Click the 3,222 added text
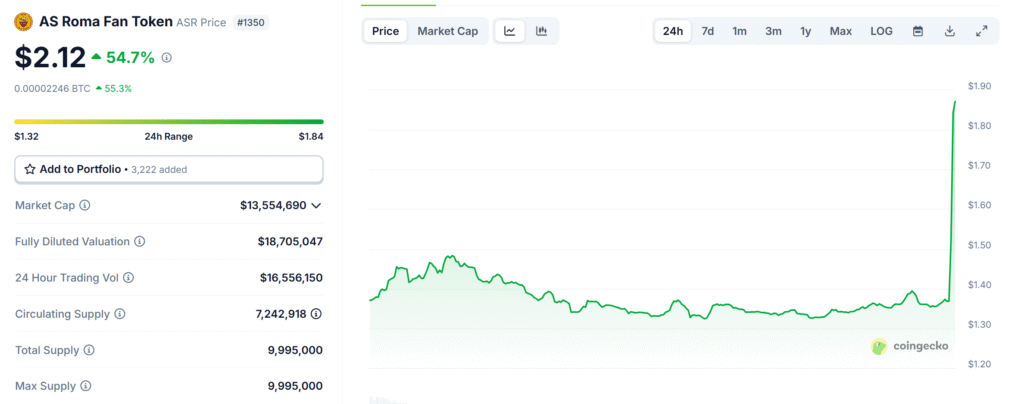1024x404 pixels. pos(159,170)
